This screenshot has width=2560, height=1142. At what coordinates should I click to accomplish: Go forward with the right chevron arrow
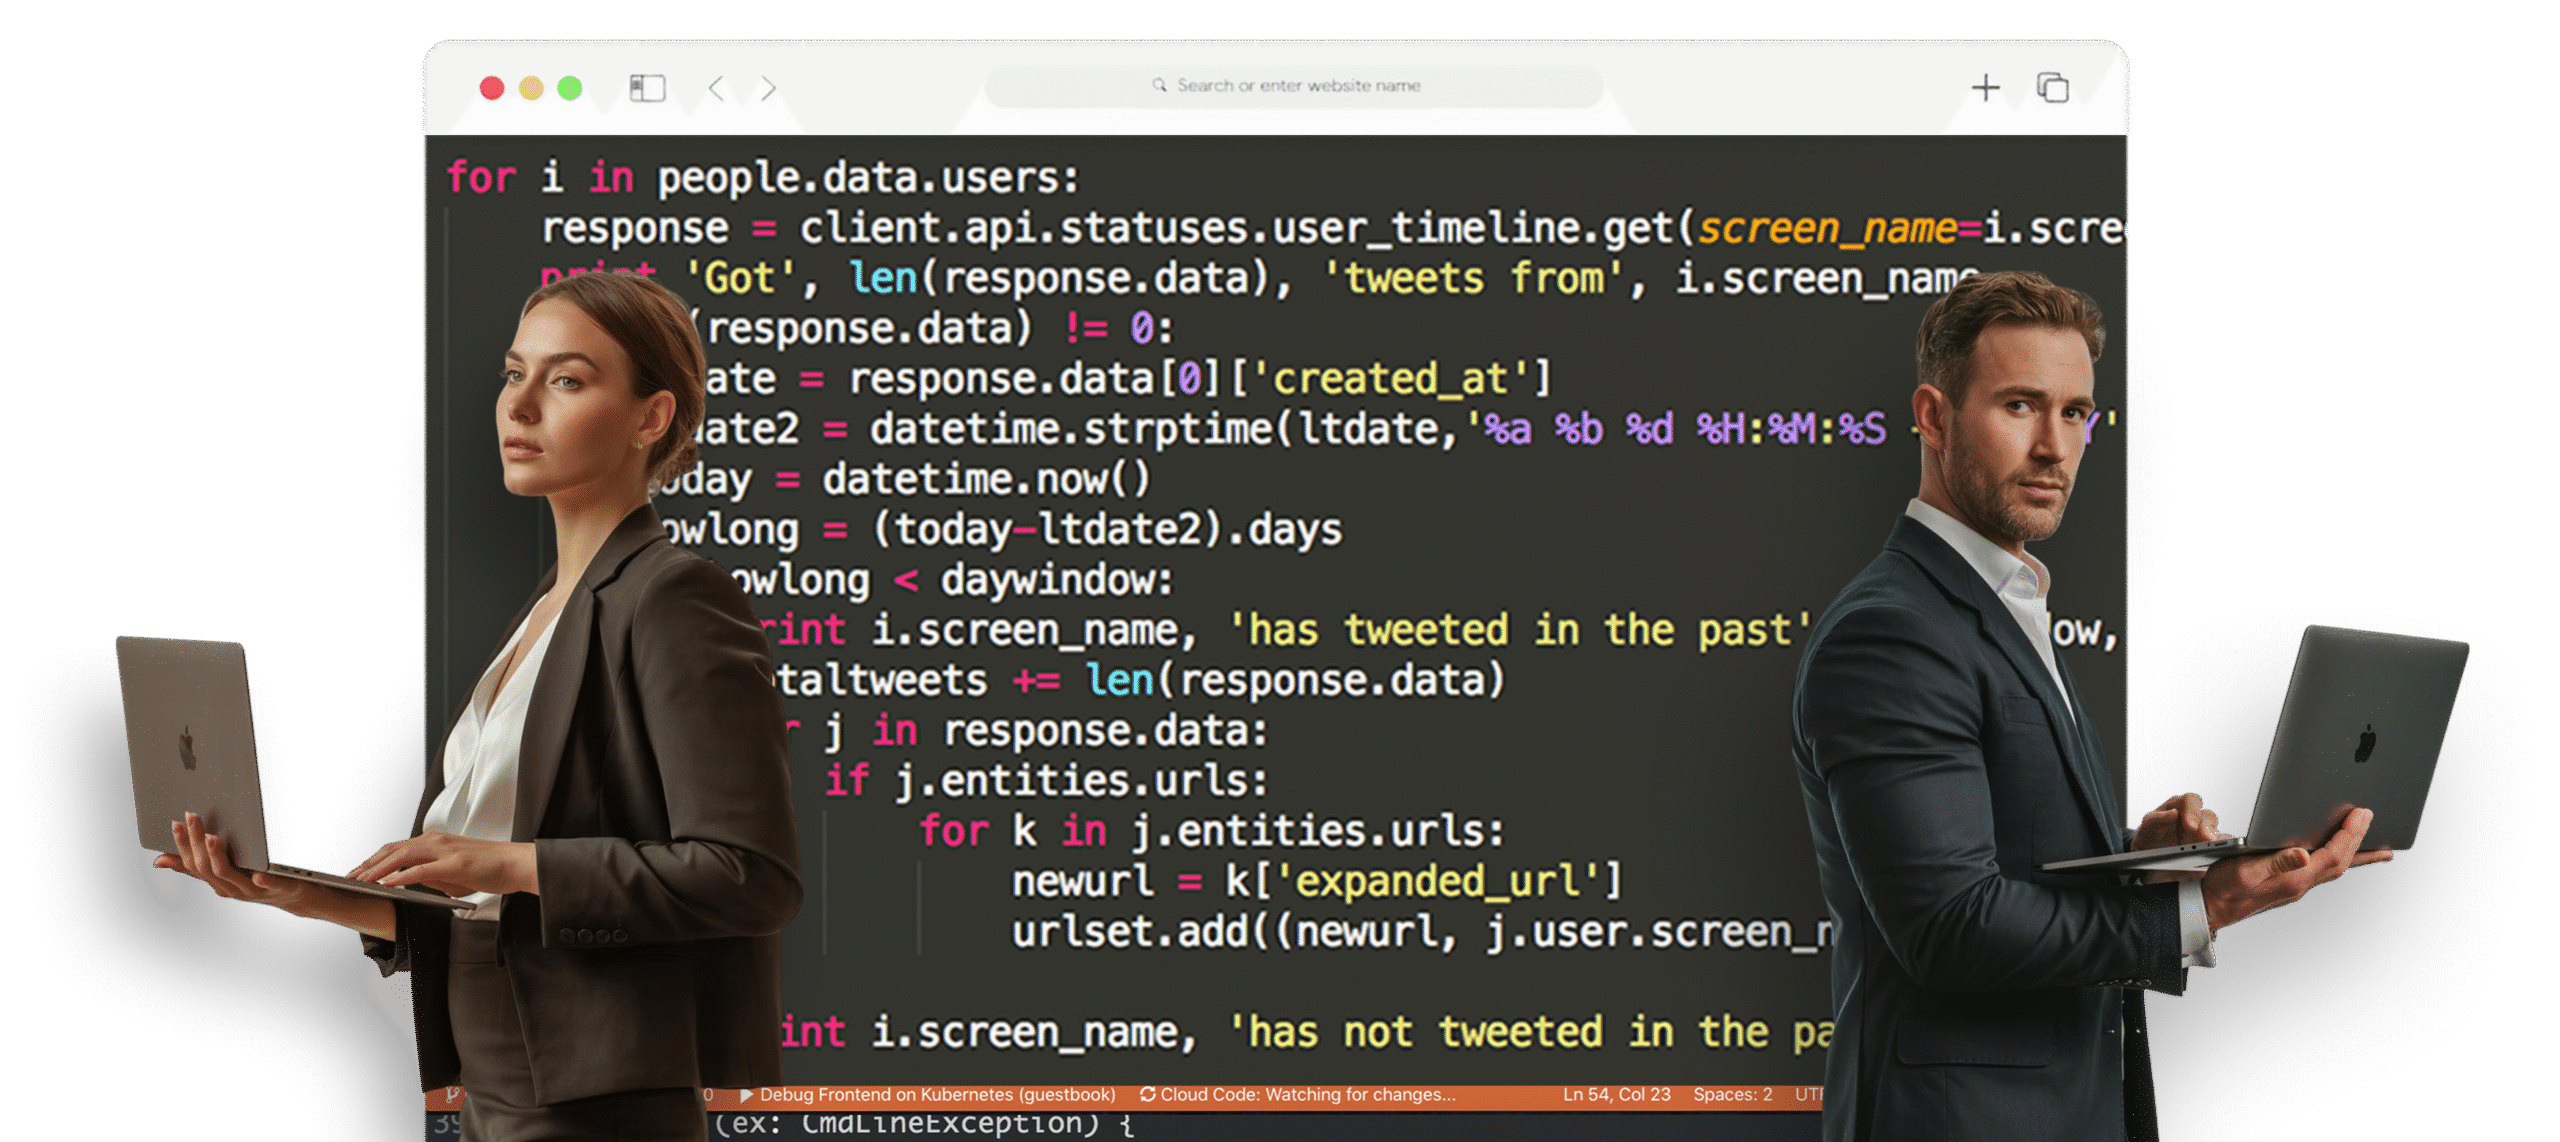click(768, 88)
